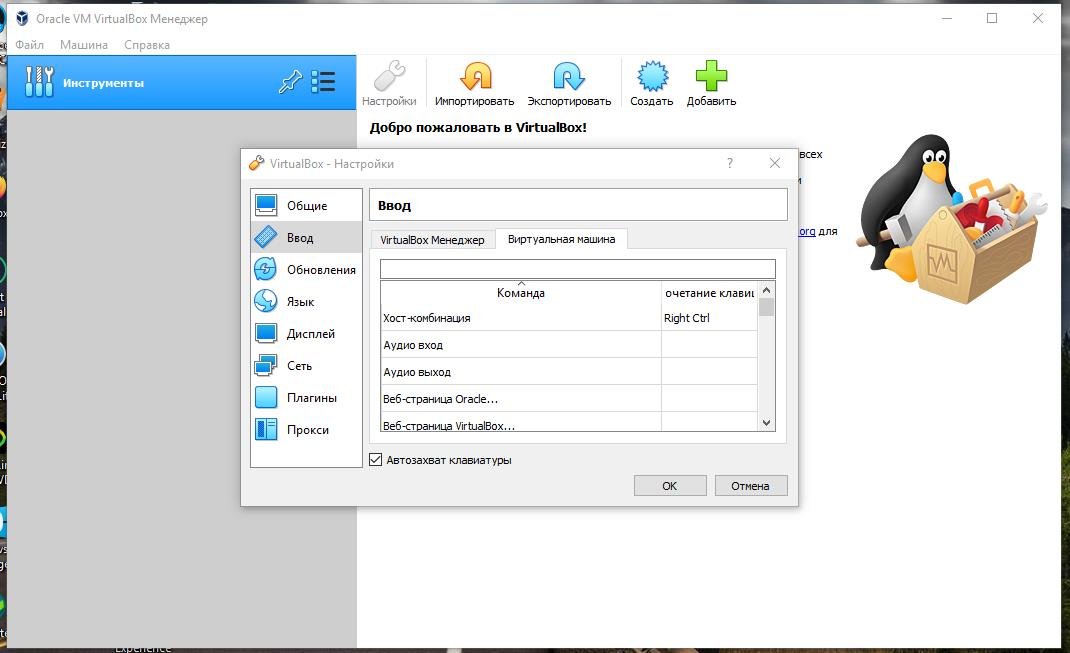Click Импортировать in the toolbar

[x=474, y=83]
